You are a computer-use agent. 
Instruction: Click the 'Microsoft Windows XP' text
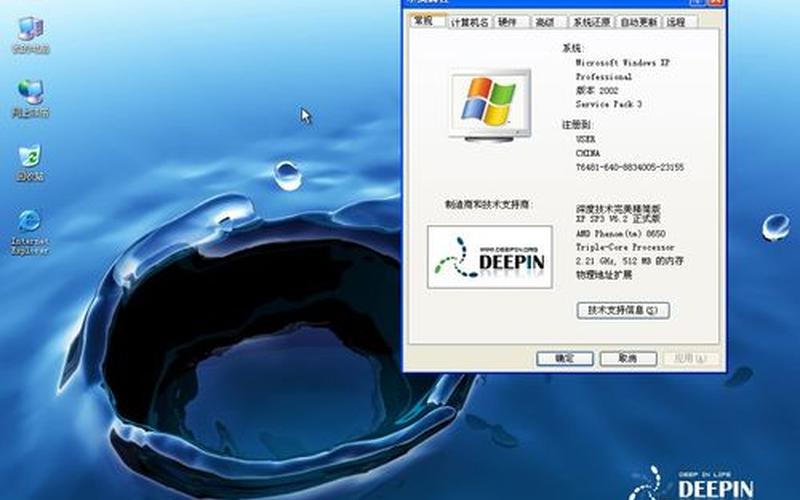[622, 63]
